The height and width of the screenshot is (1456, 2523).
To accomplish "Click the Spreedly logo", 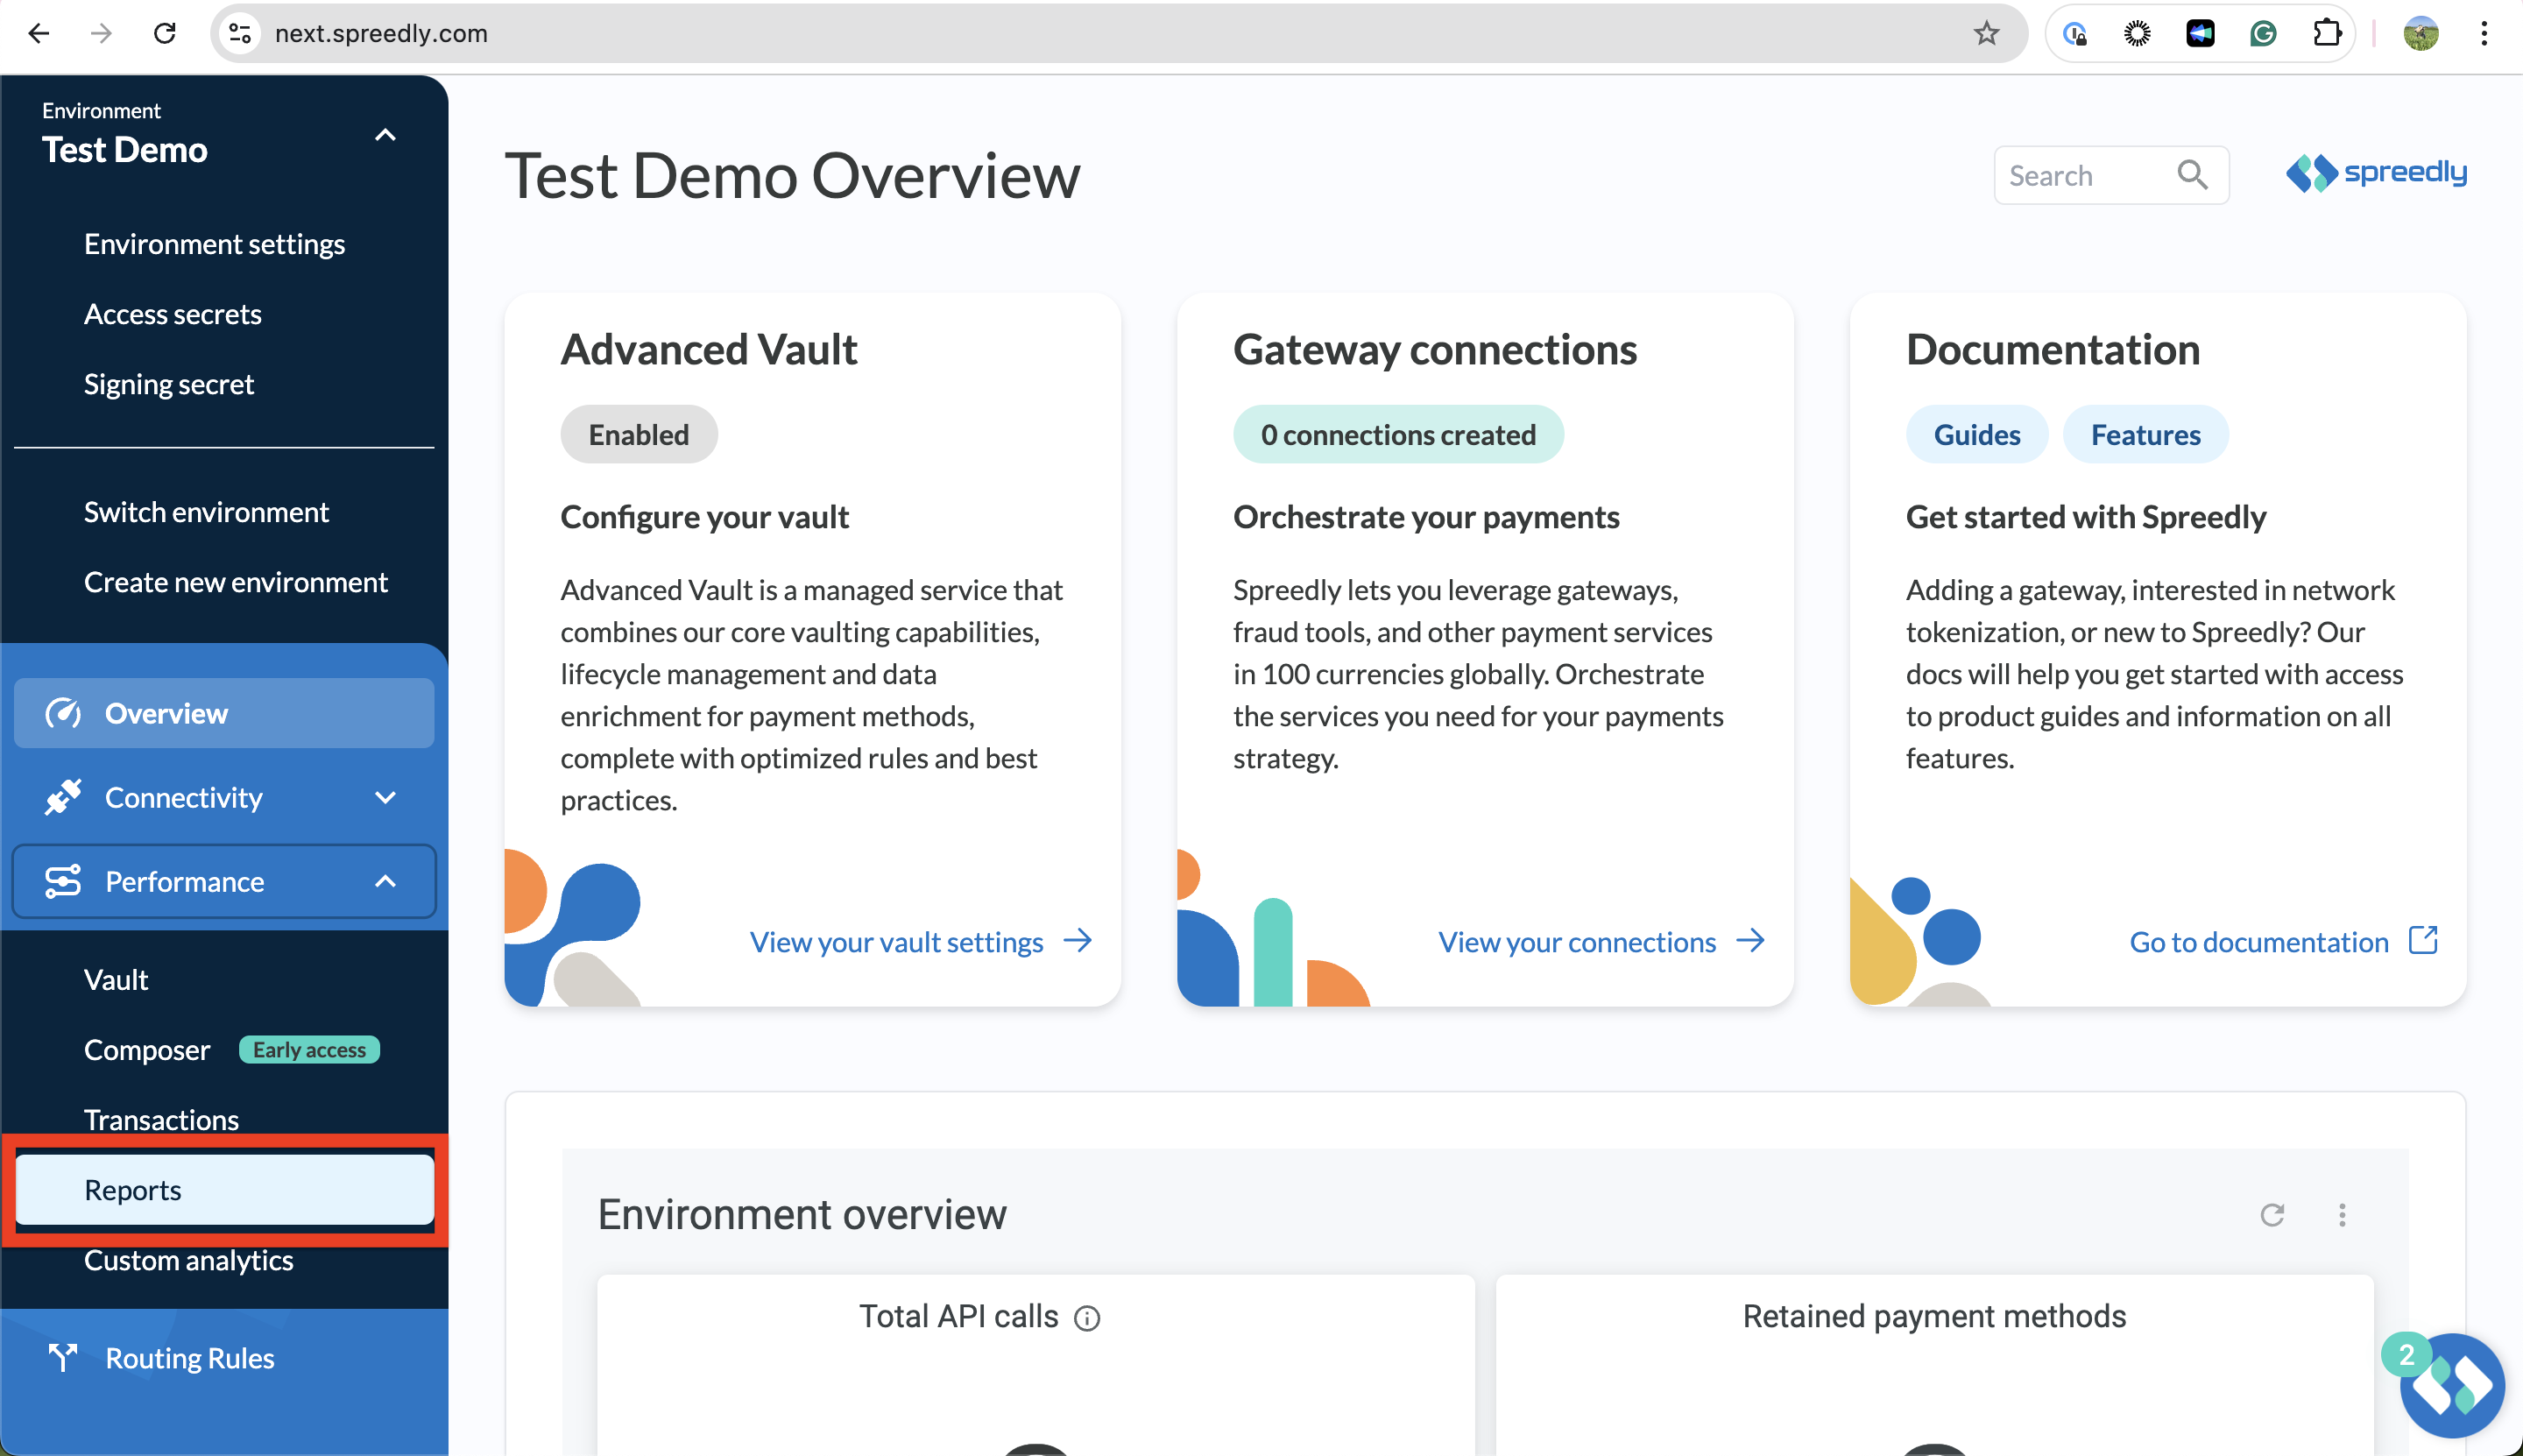I will click(2375, 173).
